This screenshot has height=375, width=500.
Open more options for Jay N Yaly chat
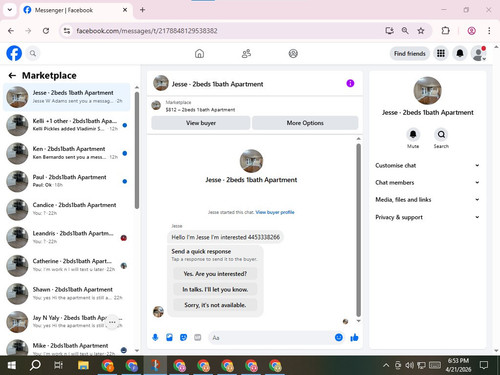tap(112, 322)
